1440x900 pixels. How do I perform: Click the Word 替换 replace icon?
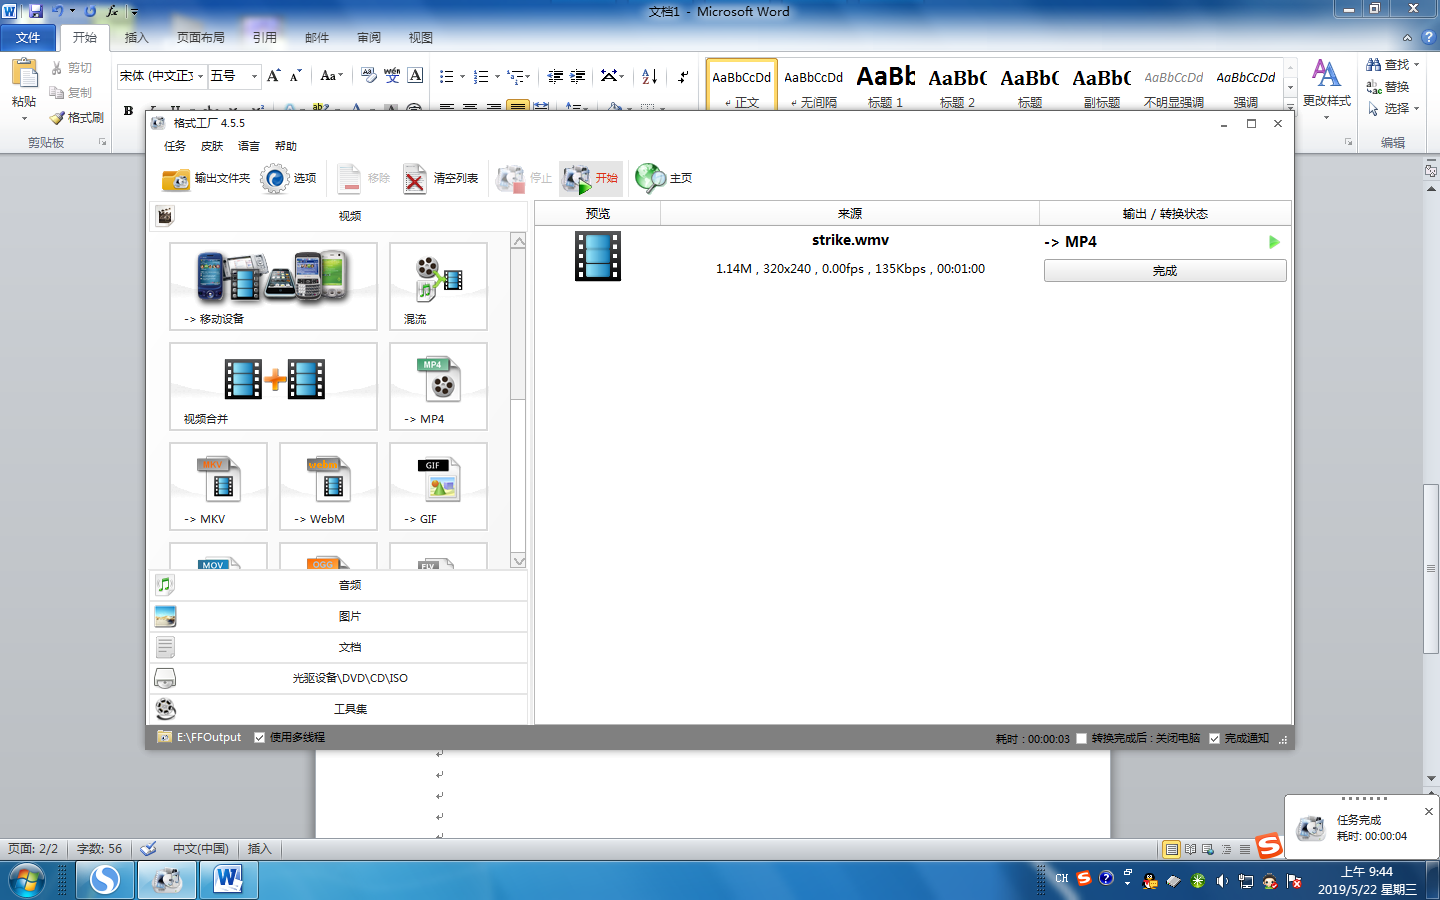1374,87
